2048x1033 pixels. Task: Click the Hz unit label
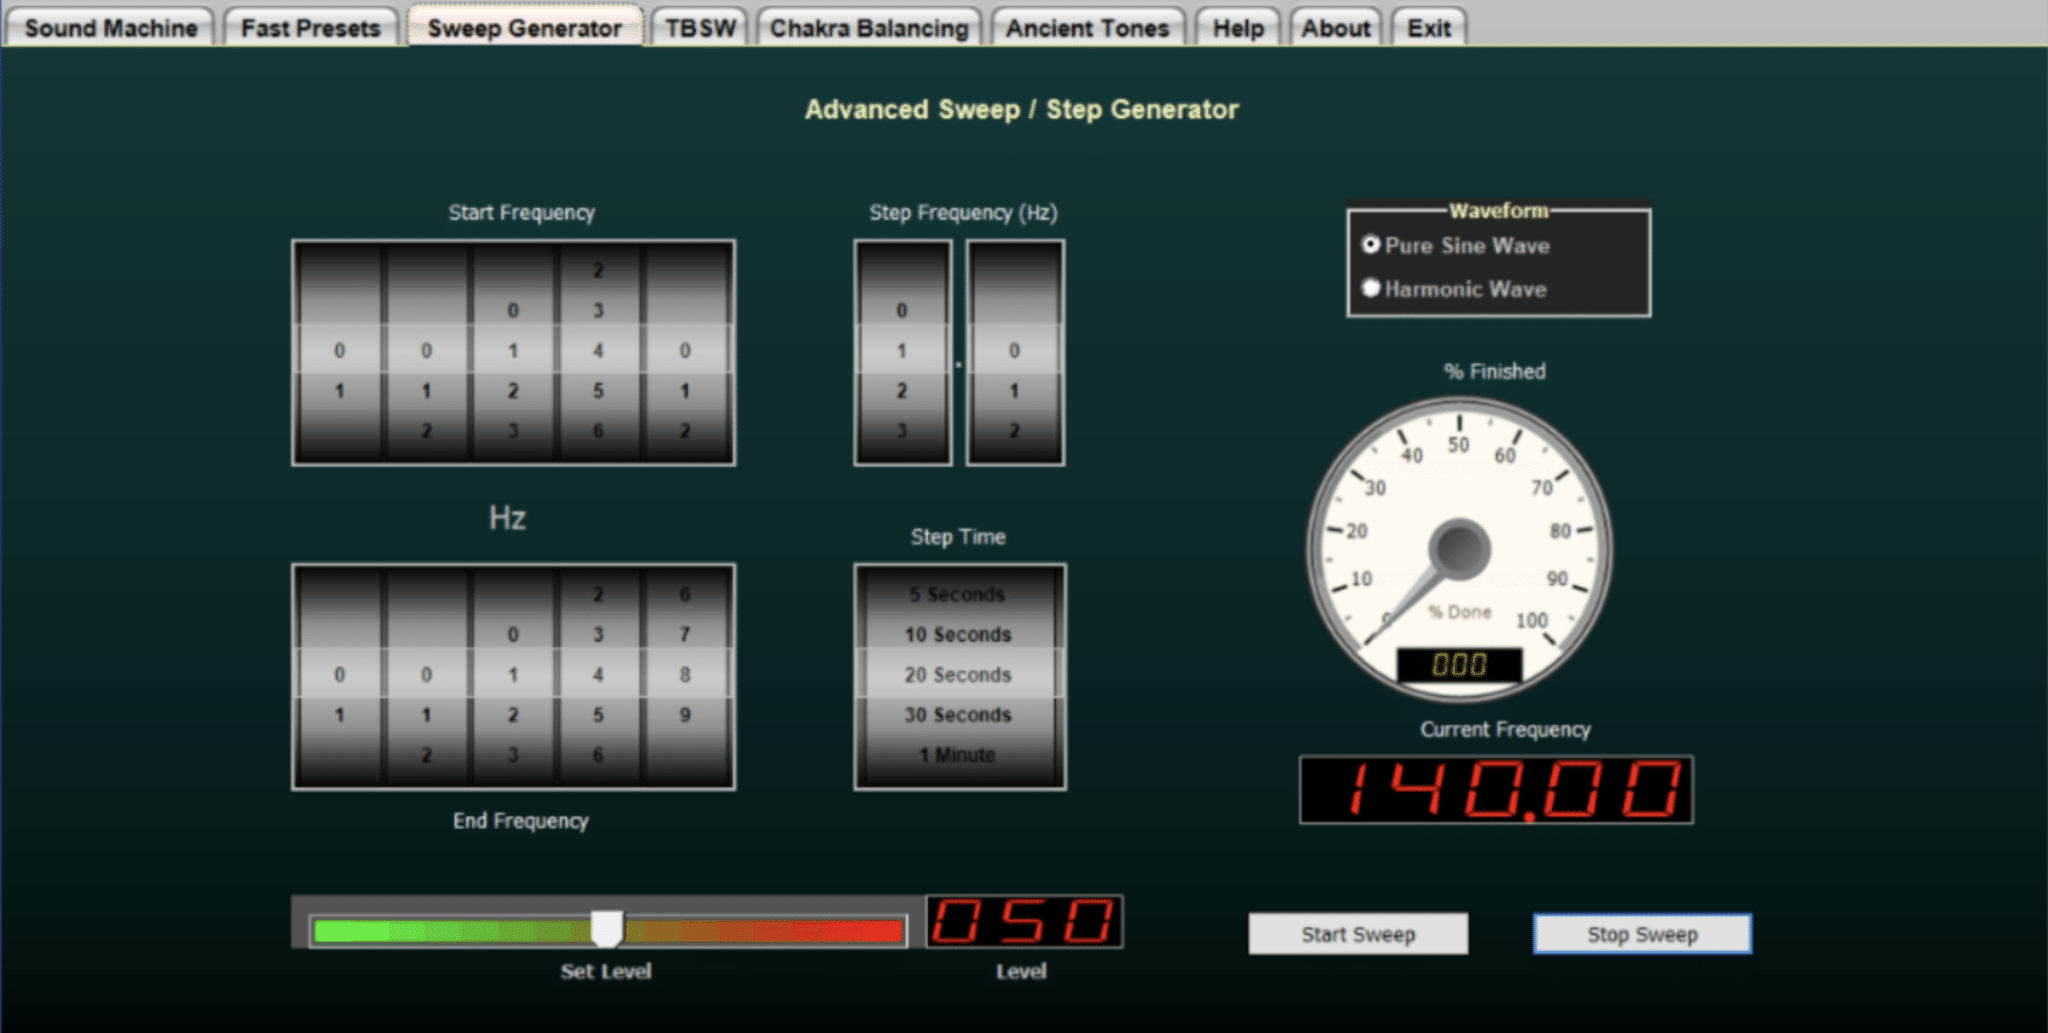(x=507, y=517)
